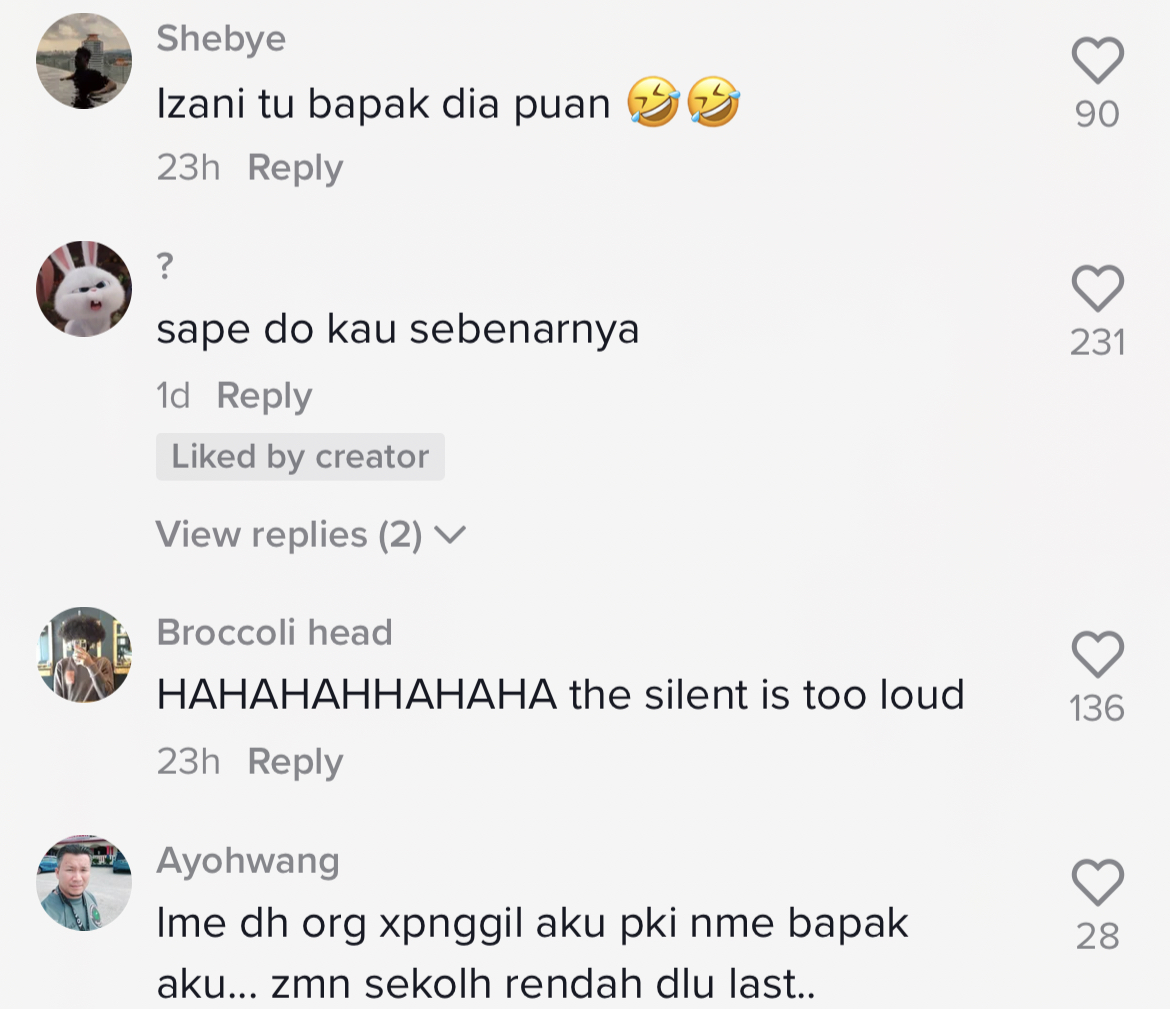1170x1009 pixels.
Task: Reply to Broccoli head's comment
Action: pos(295,762)
